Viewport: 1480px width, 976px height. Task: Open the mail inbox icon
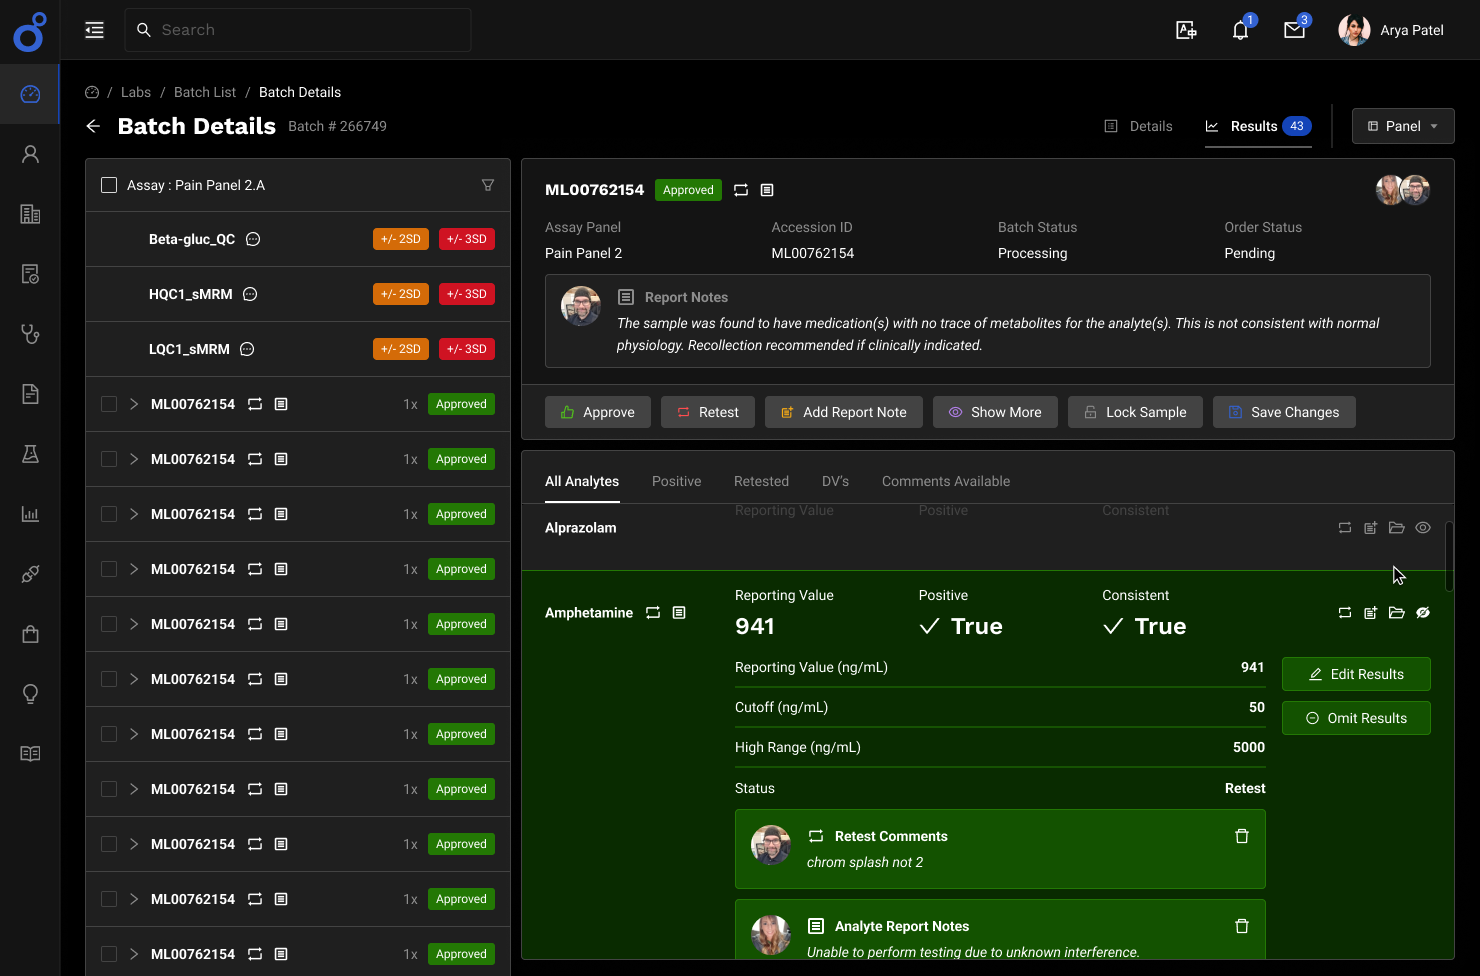(x=1294, y=30)
